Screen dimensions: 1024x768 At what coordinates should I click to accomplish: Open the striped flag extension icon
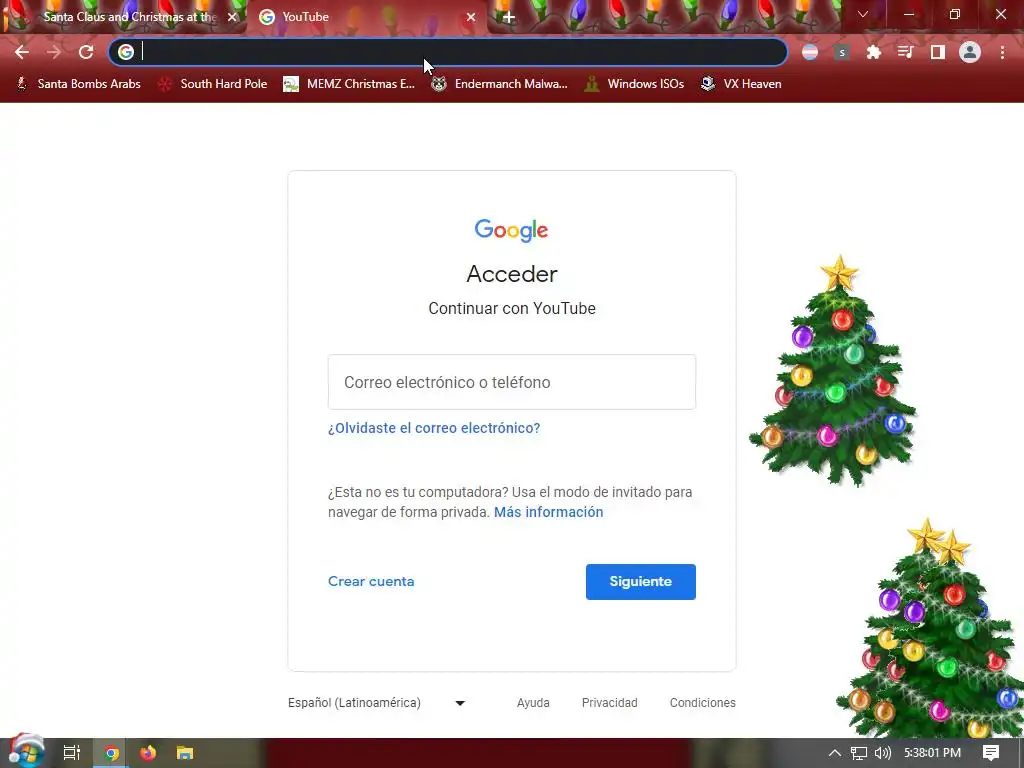810,52
